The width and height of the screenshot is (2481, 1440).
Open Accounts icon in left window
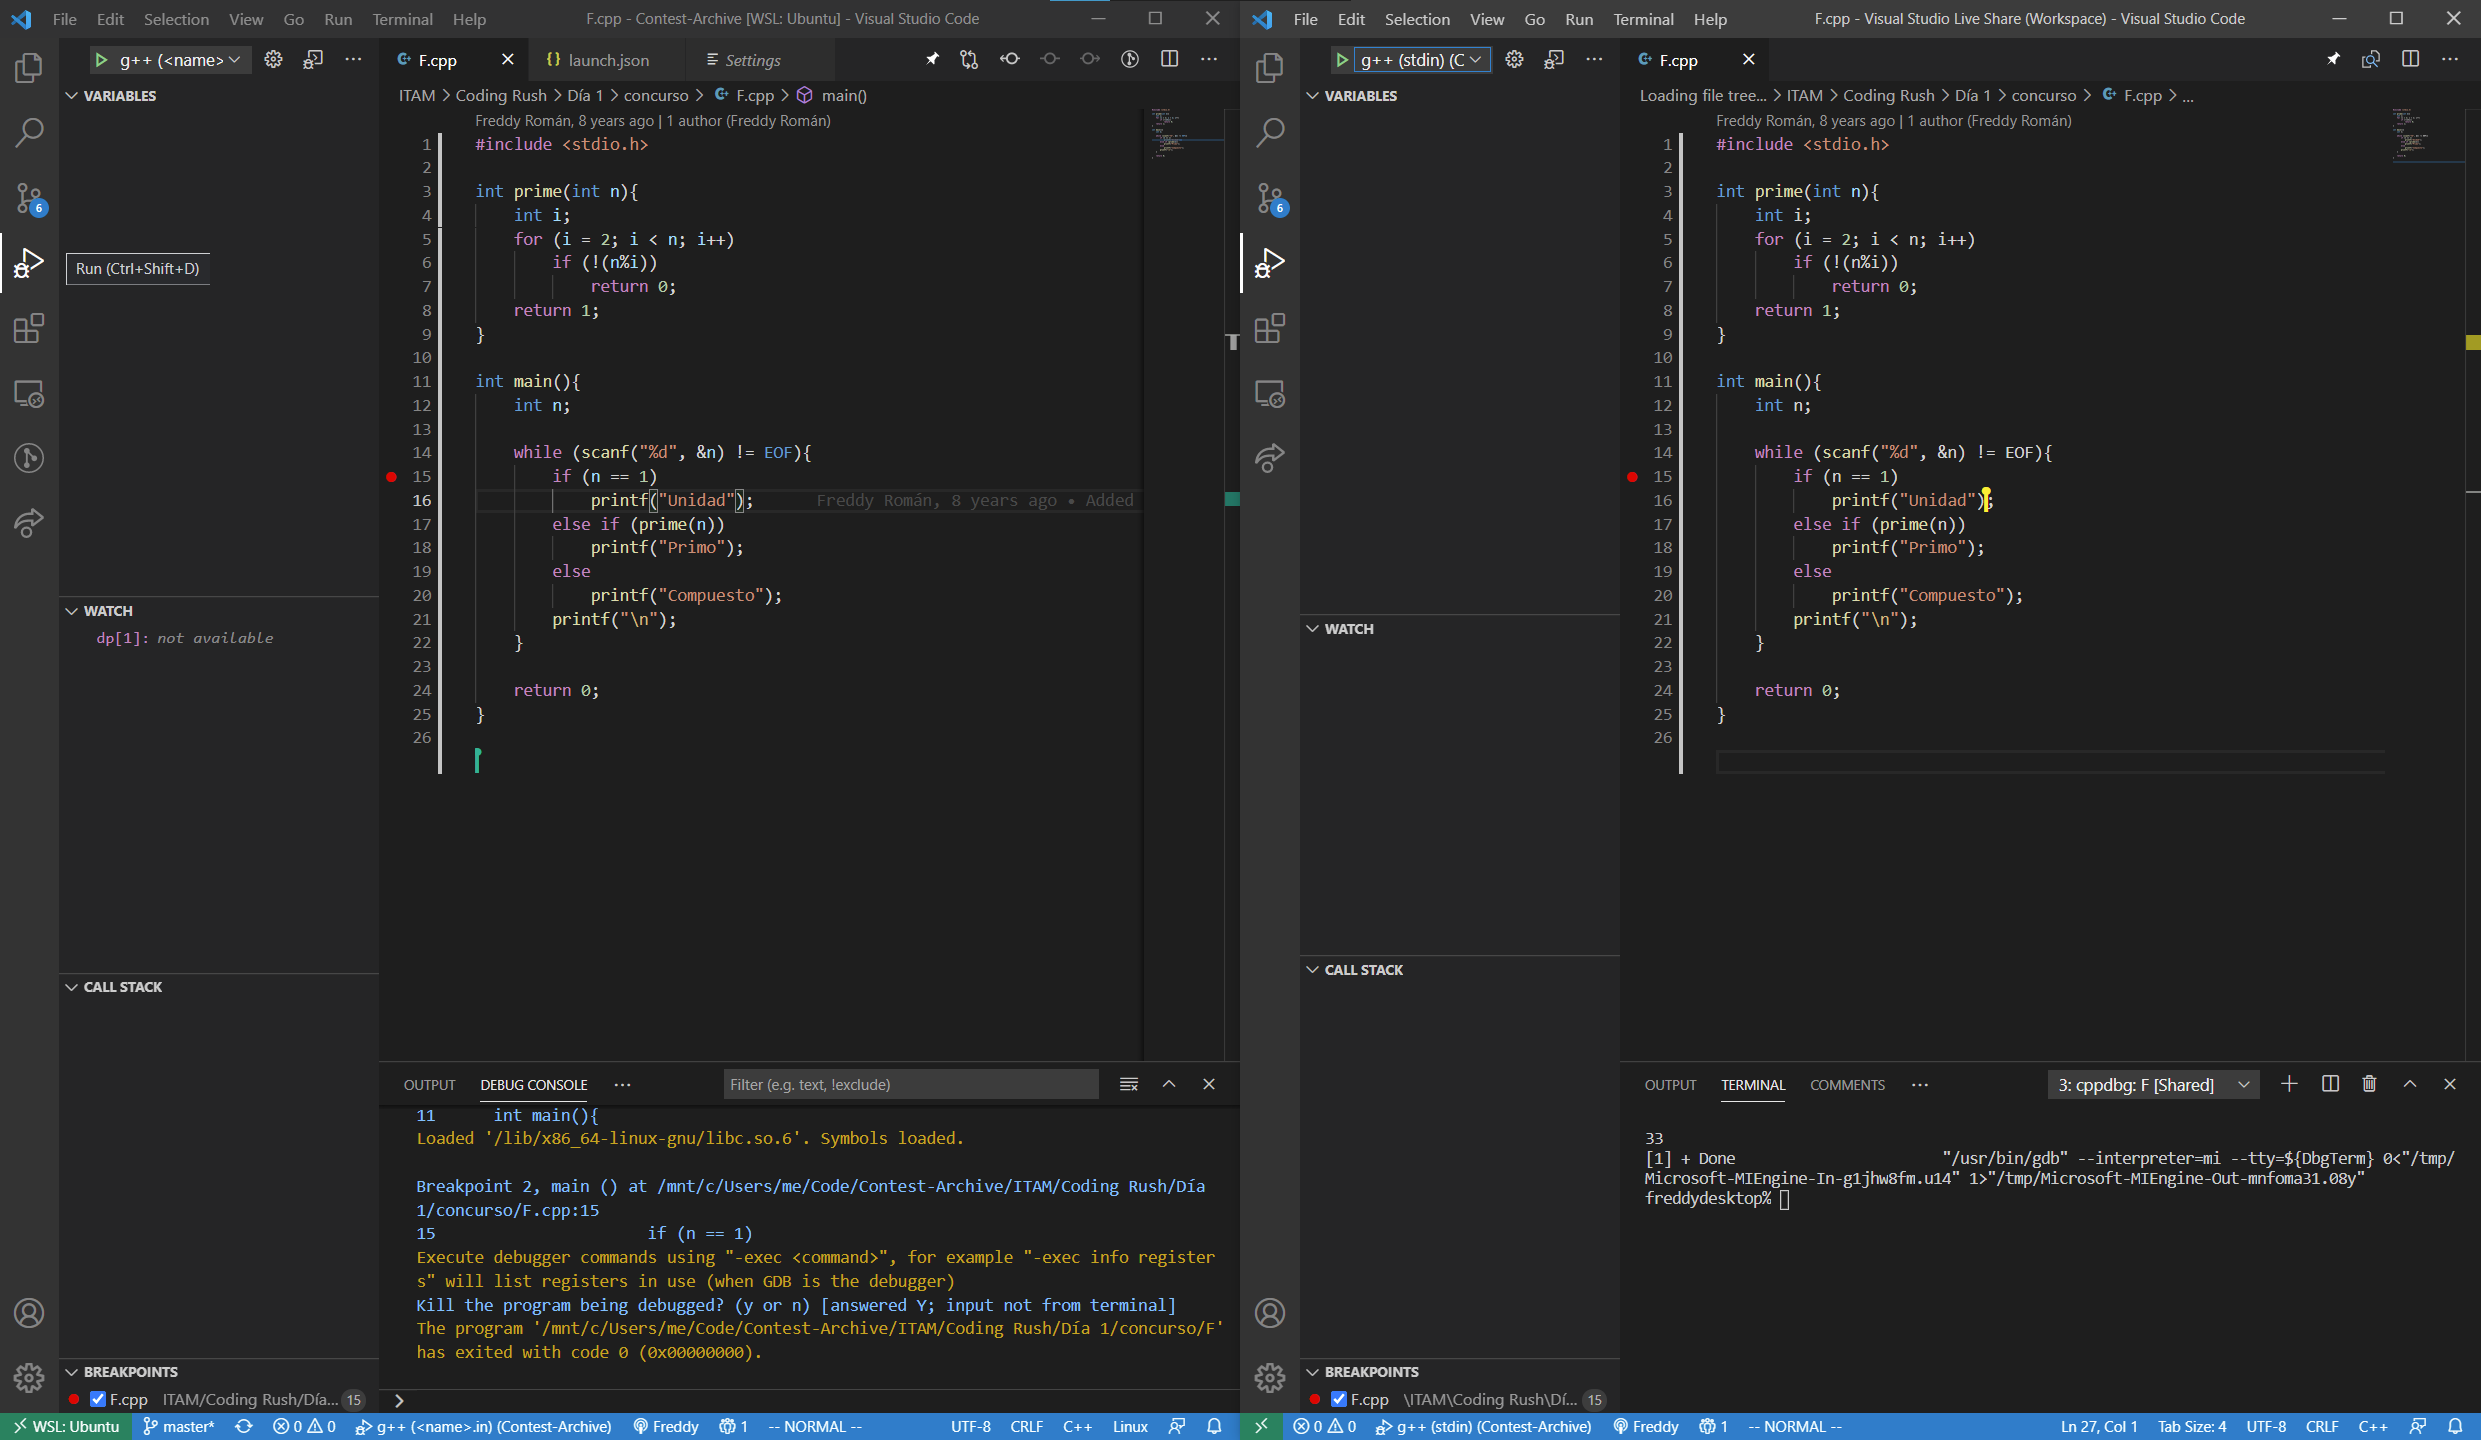tap(29, 1313)
